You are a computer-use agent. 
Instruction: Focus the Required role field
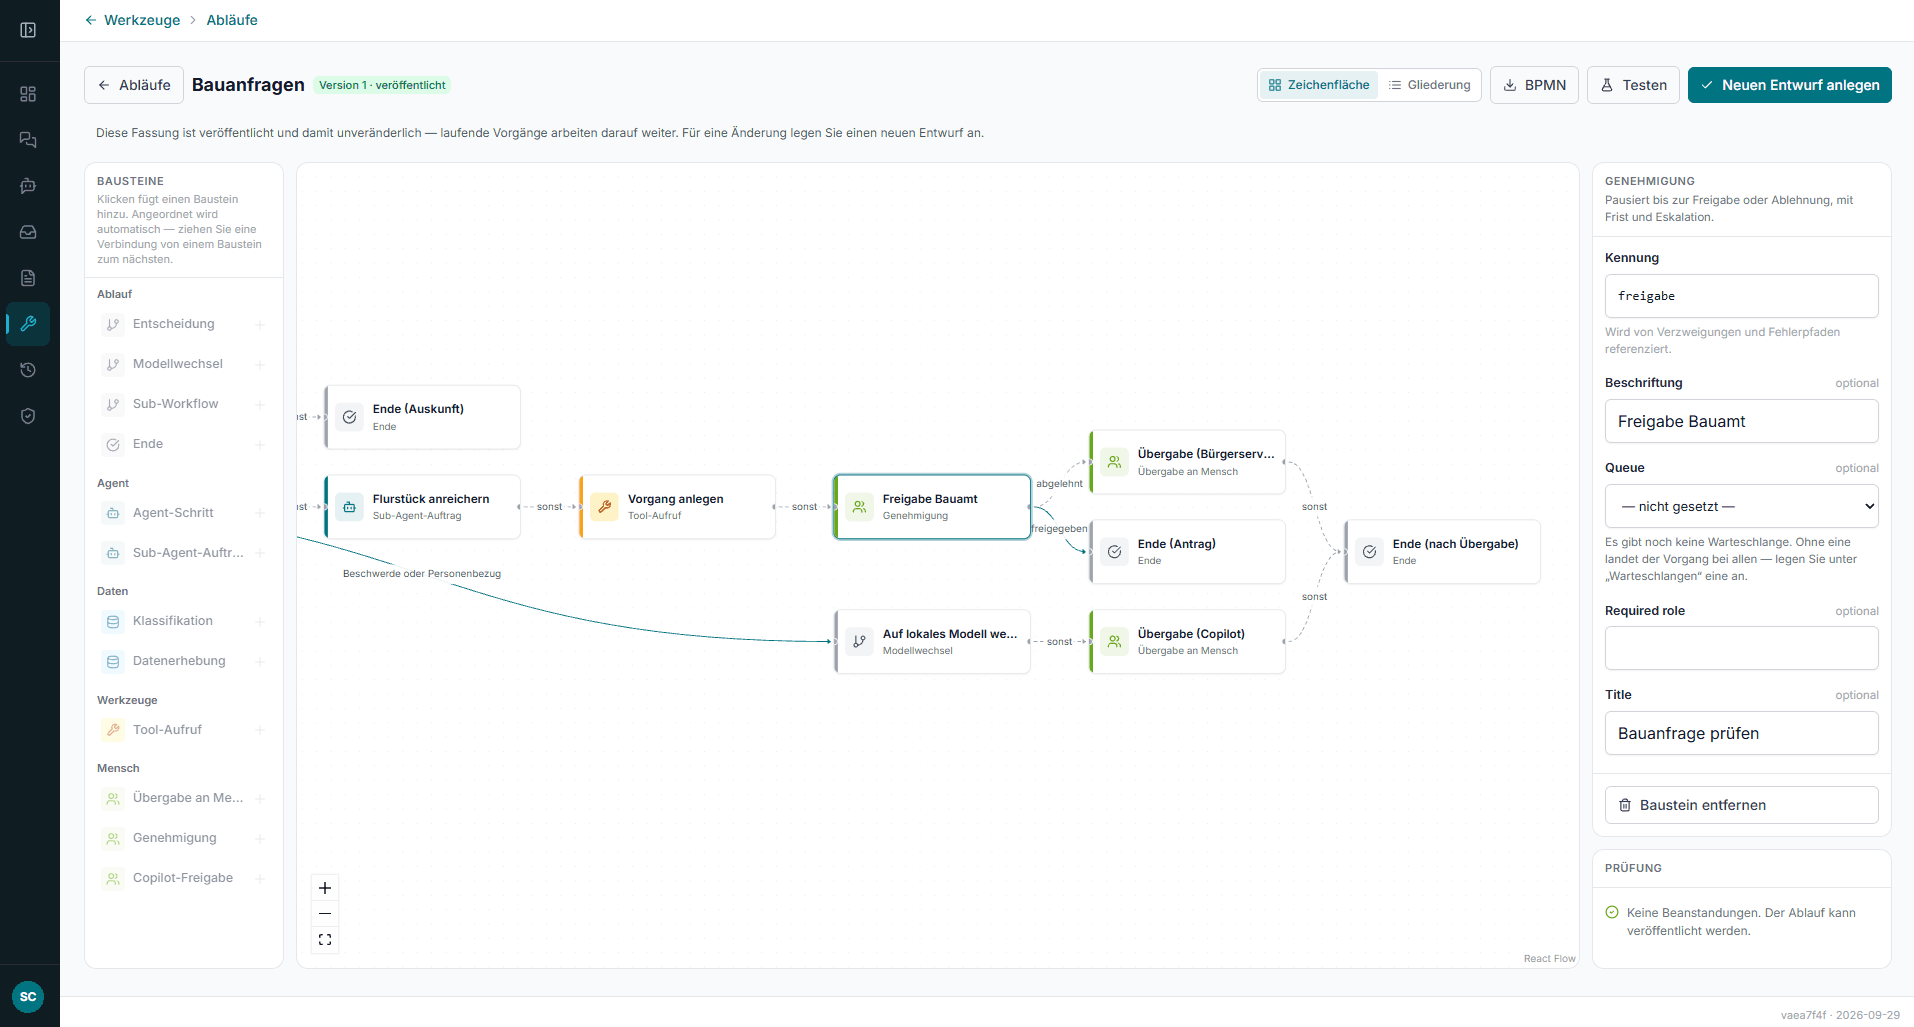1741,648
